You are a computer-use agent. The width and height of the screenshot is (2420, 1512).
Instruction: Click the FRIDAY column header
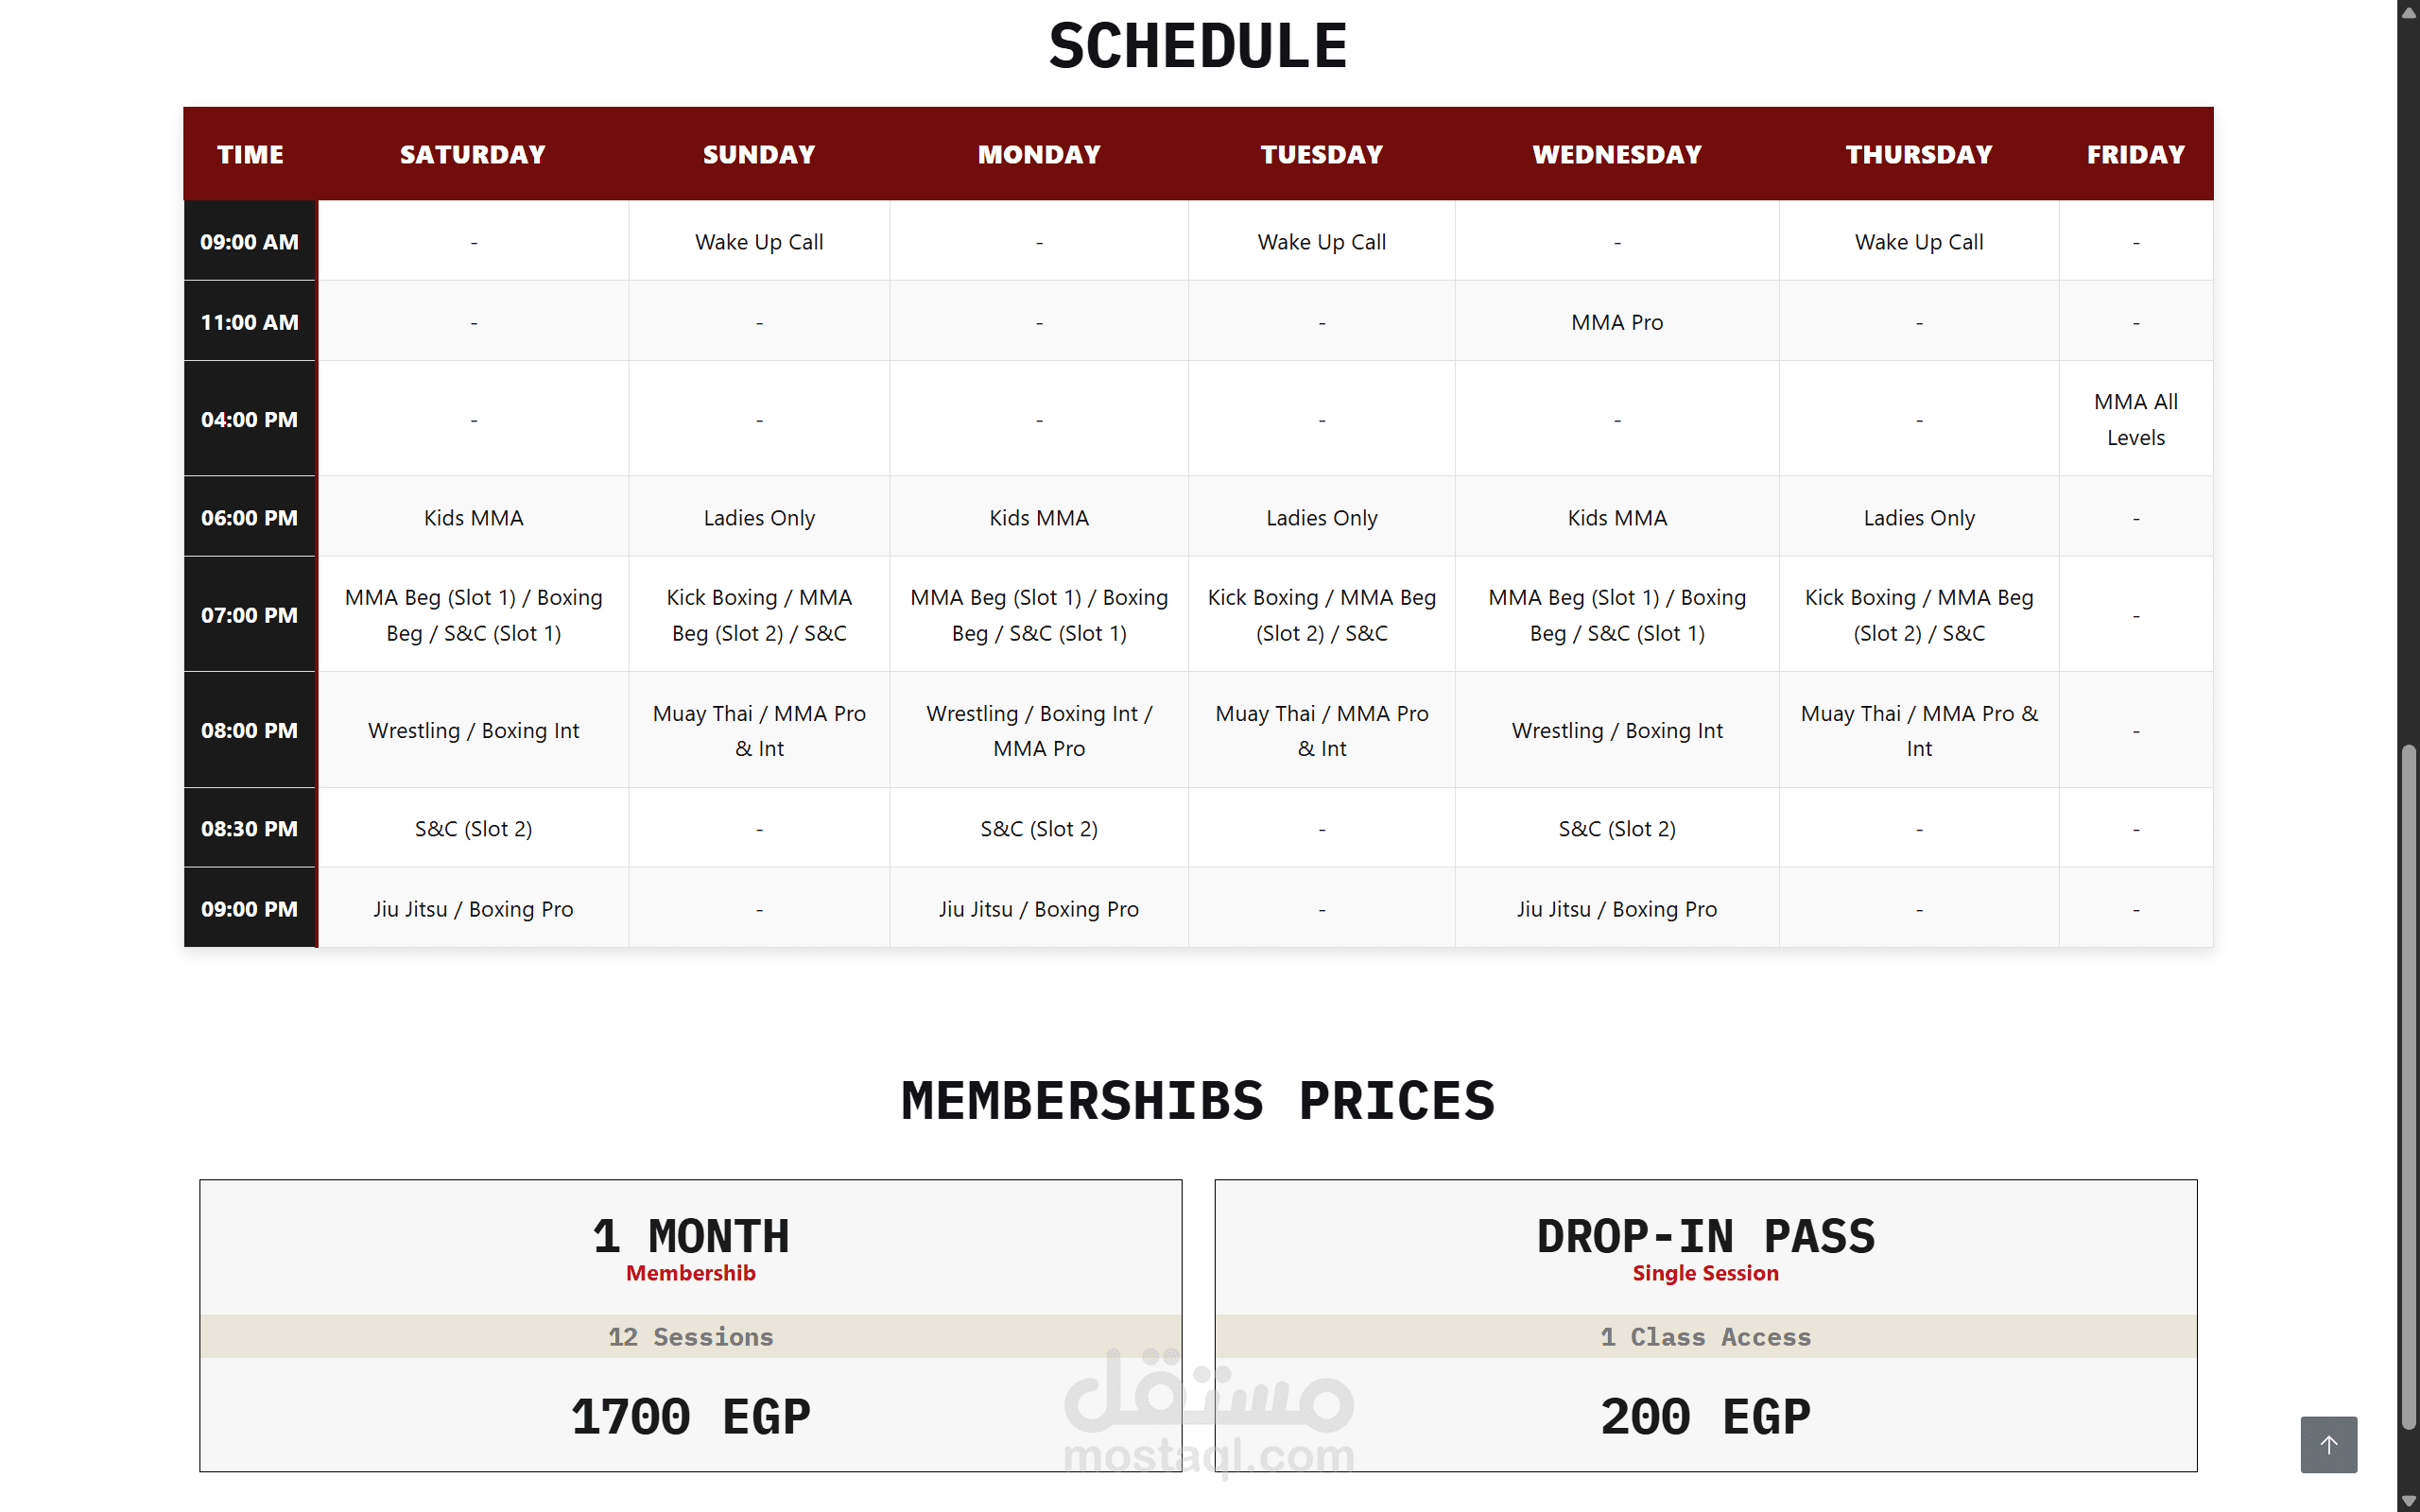[2135, 154]
